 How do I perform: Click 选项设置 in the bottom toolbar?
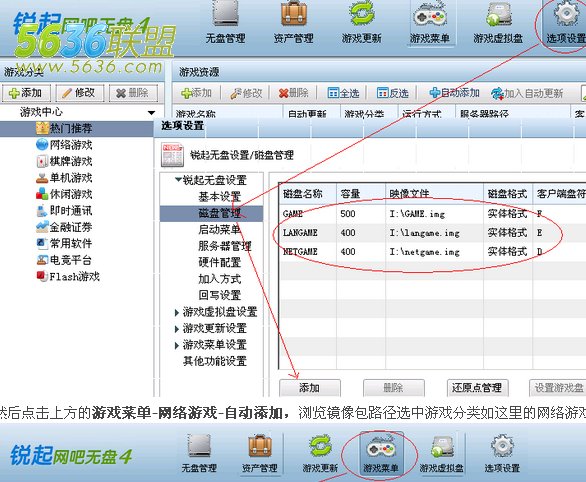point(502,454)
